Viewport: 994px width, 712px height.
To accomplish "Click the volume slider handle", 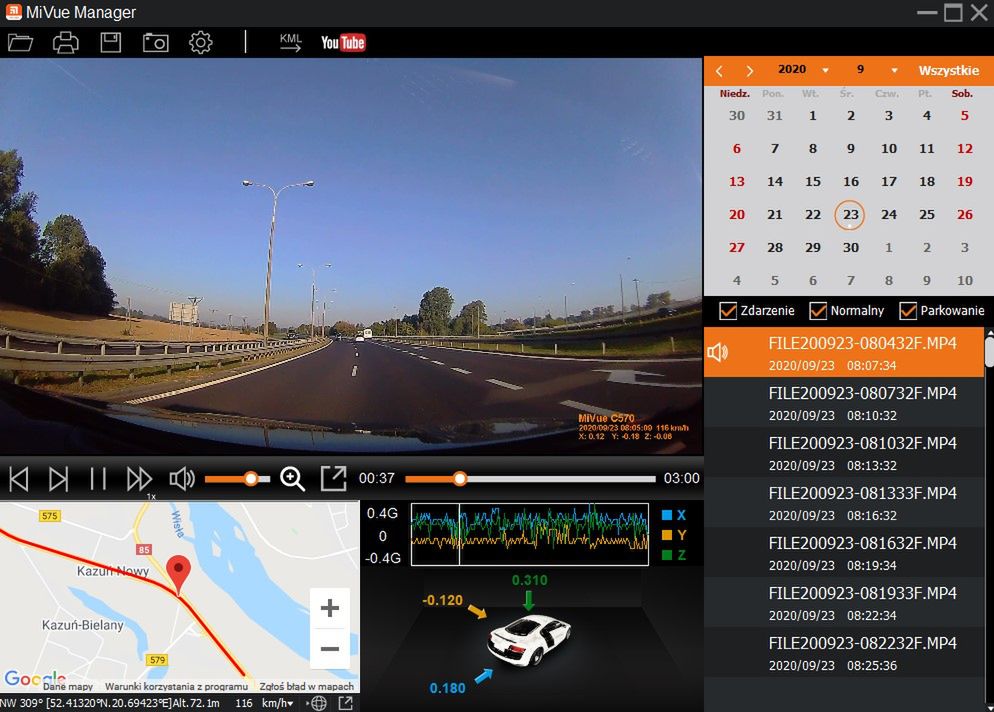I will click(251, 479).
